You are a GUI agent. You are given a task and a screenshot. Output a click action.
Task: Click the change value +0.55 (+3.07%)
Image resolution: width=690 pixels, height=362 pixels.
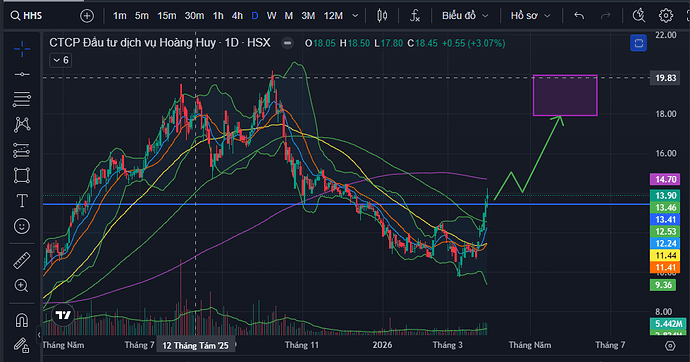click(x=473, y=43)
